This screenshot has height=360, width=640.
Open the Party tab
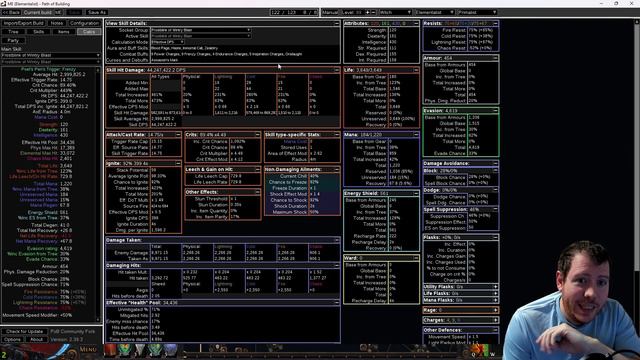13,40
